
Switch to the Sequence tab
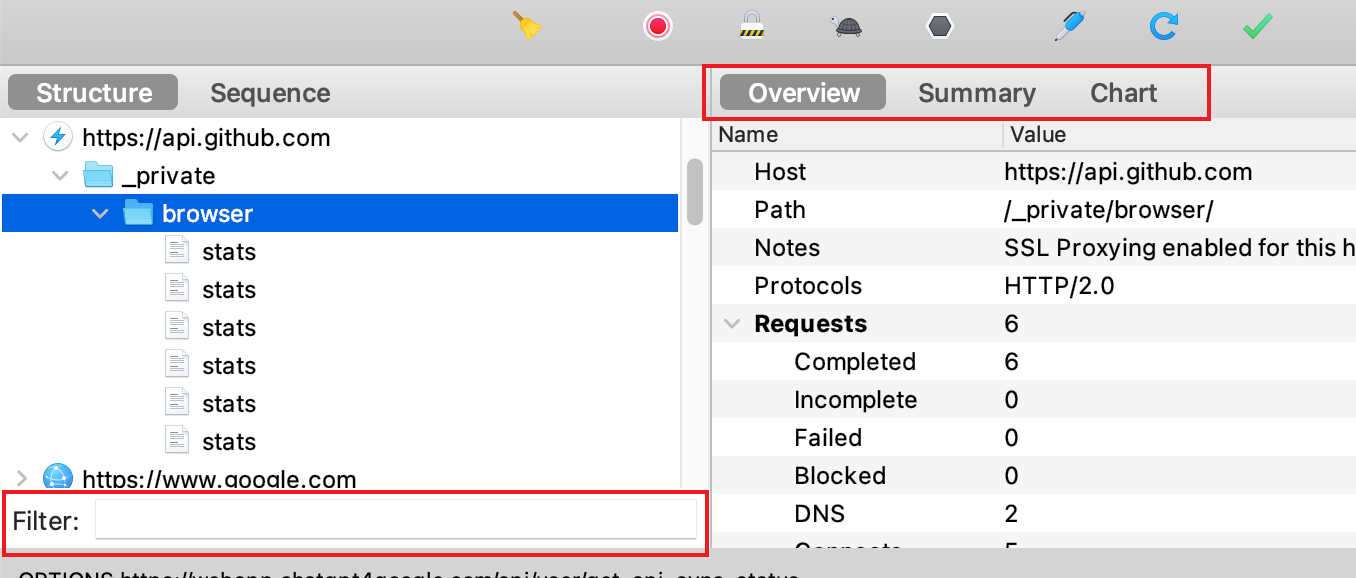(270, 93)
